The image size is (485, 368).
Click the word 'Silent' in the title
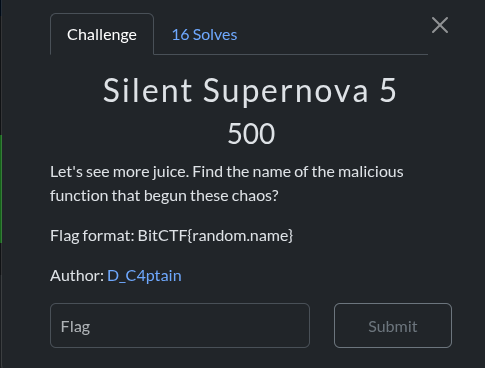point(147,90)
